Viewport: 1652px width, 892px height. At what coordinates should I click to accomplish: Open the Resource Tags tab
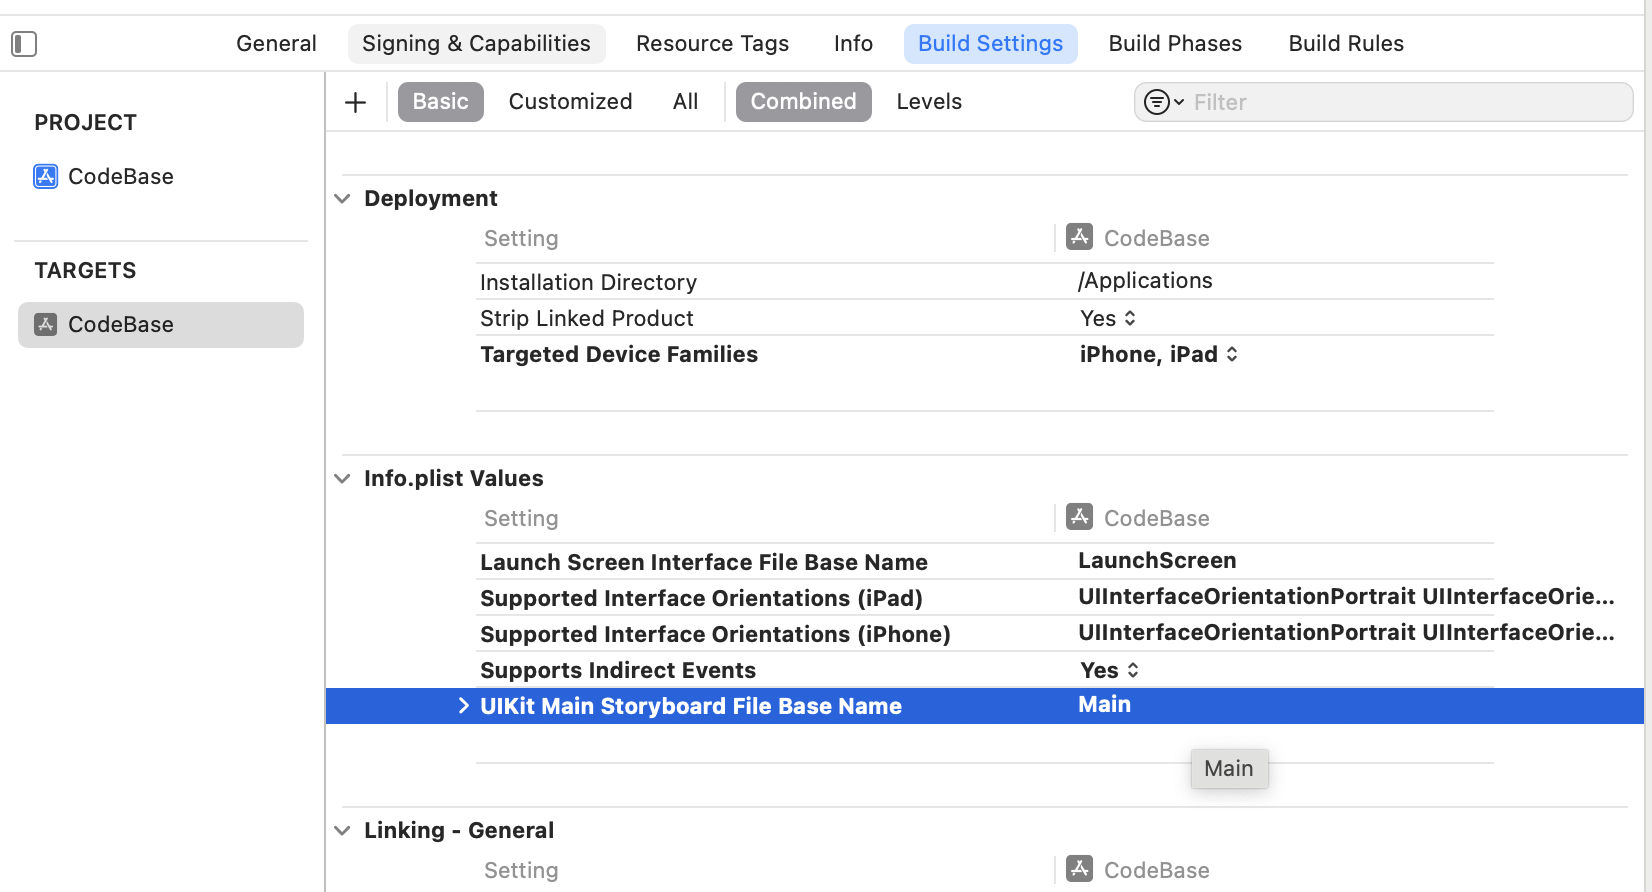[712, 44]
